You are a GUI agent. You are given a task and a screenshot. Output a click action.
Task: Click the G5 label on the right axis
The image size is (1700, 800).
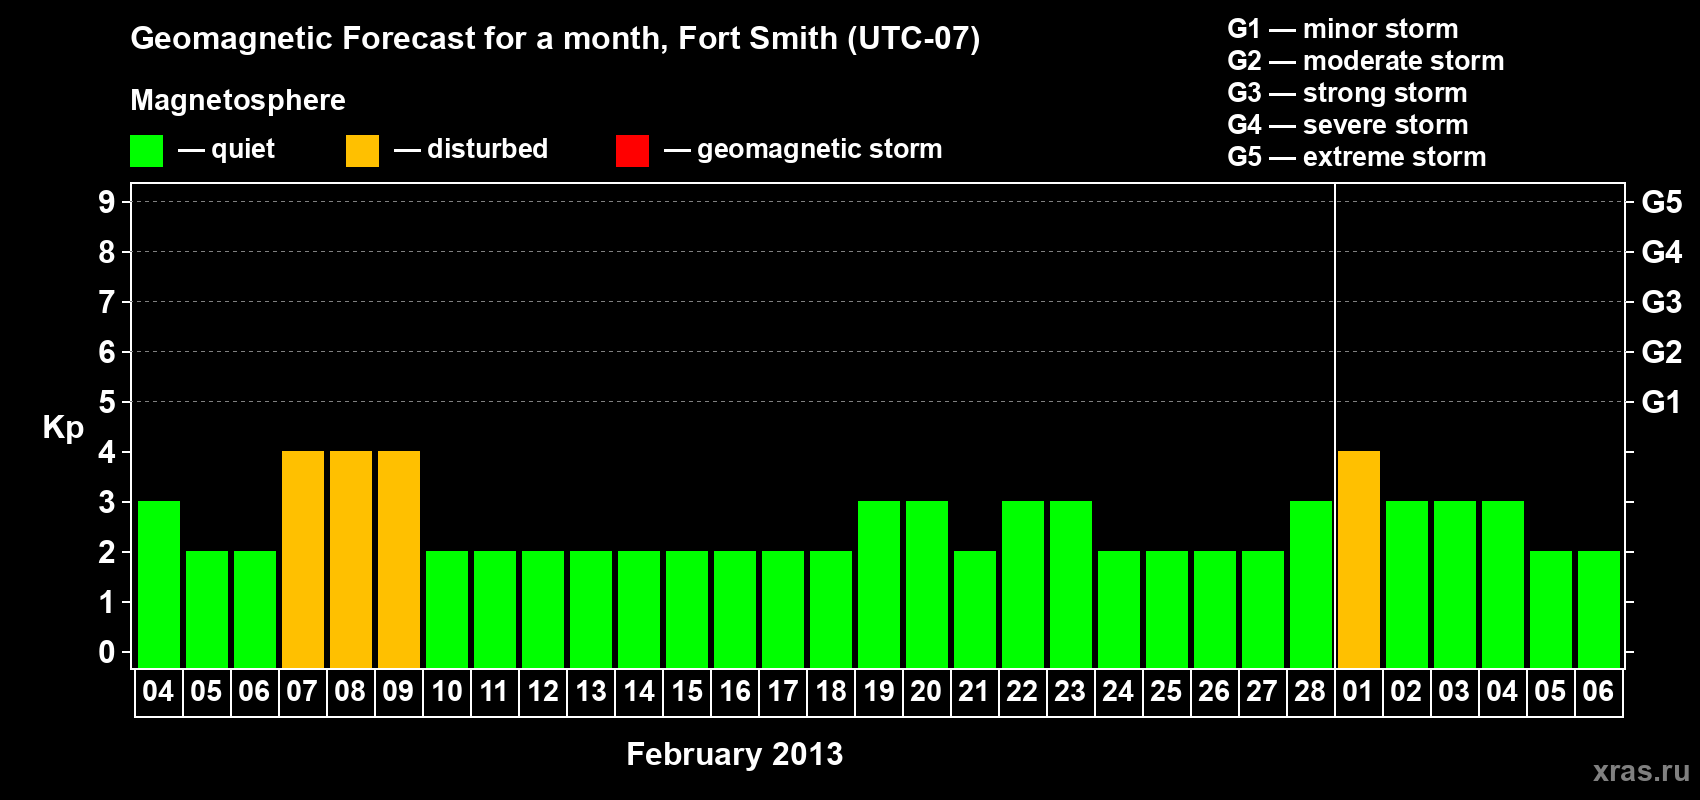tap(1662, 202)
